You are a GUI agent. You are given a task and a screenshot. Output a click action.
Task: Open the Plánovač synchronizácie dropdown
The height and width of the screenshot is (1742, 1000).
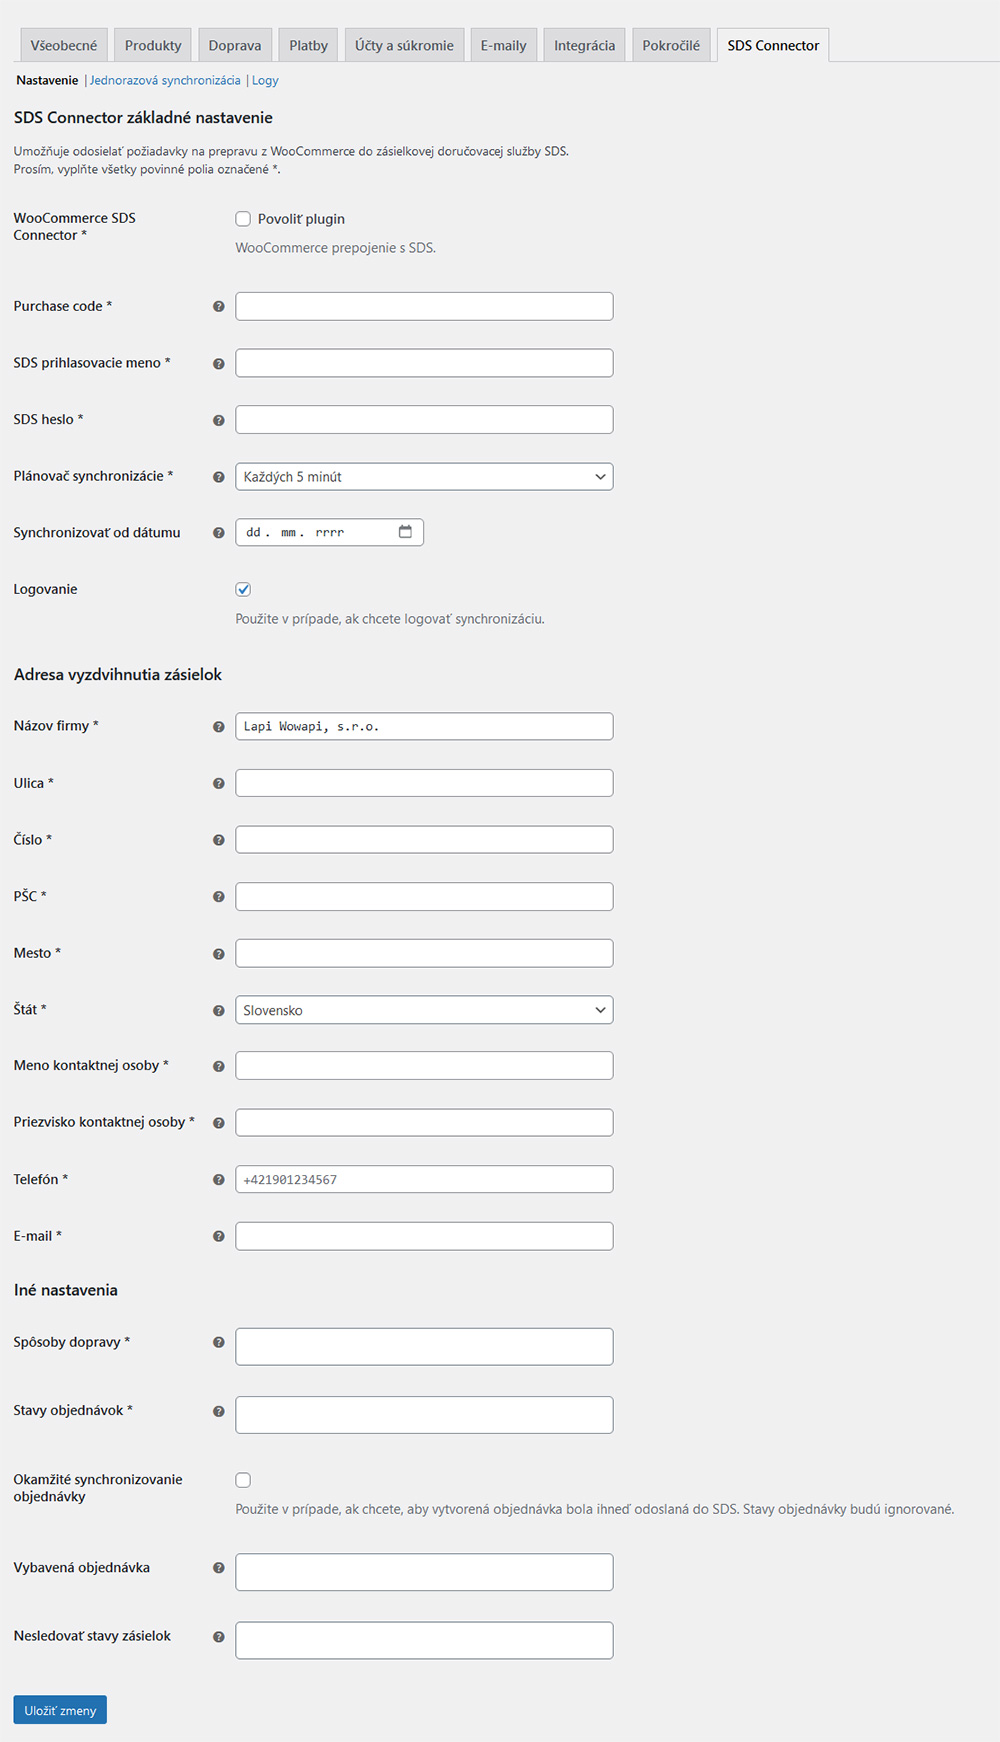[x=424, y=477]
